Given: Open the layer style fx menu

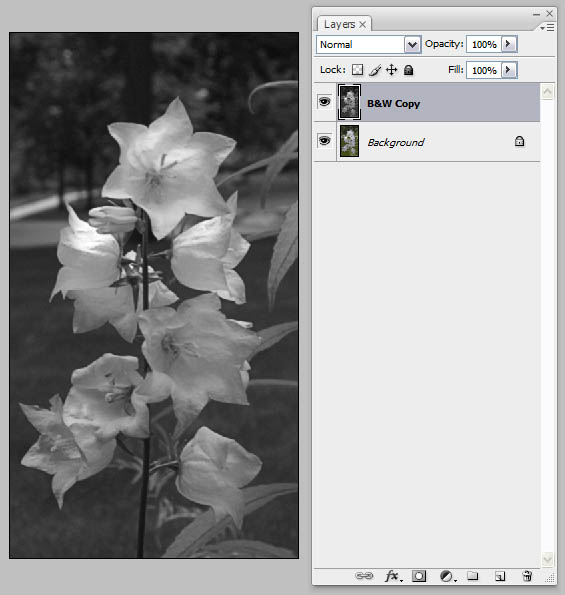Looking at the screenshot, I should point(393,576).
